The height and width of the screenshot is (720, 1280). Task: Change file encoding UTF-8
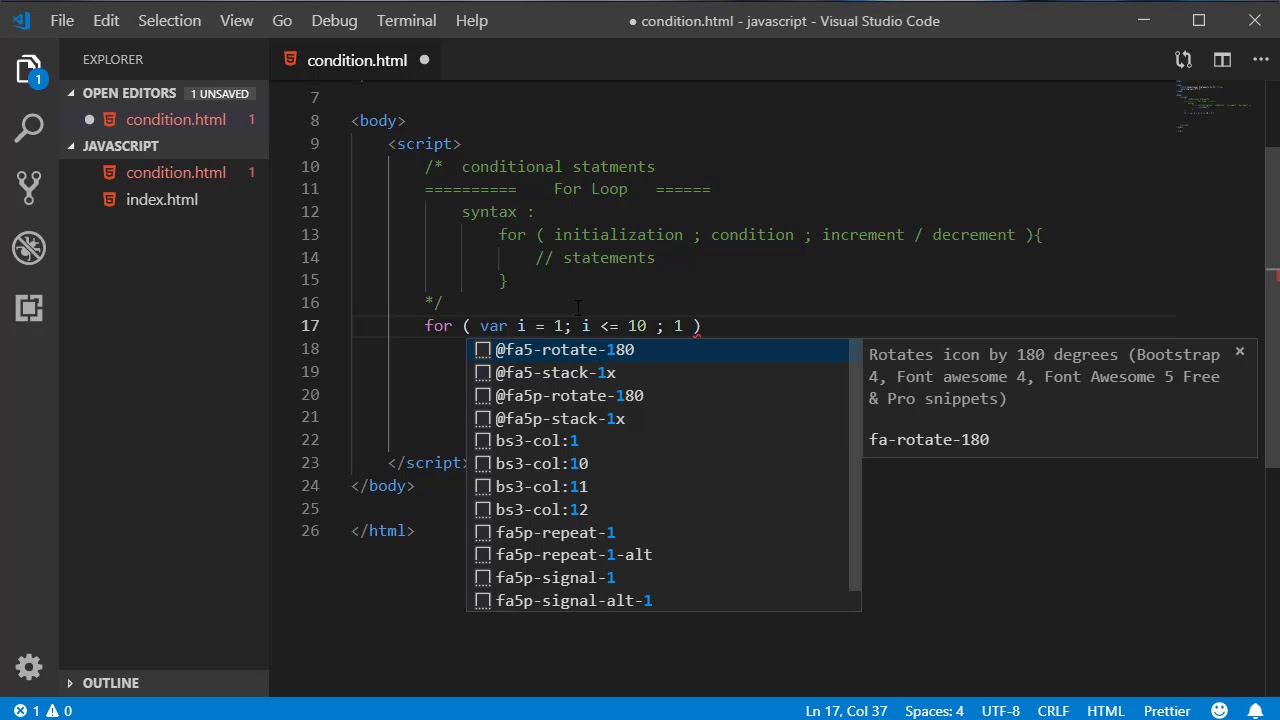pyautogui.click(x=1000, y=711)
